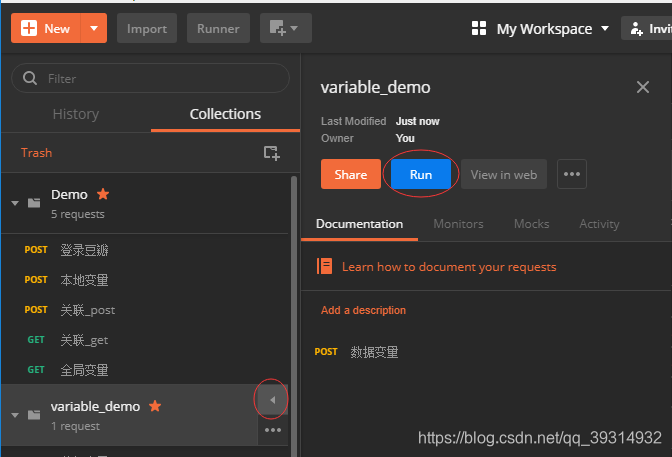Click the Invite people icon button
The width and height of the screenshot is (672, 457).
point(647,28)
